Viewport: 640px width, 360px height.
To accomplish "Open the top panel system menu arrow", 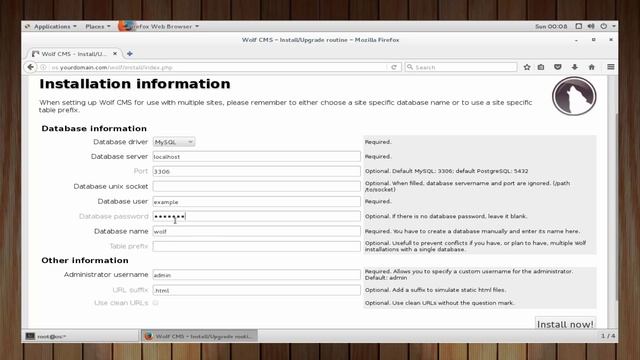I will pyautogui.click(x=613, y=27).
